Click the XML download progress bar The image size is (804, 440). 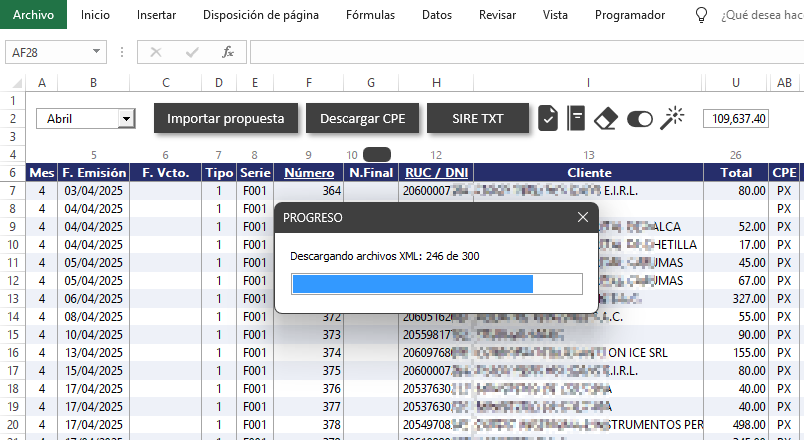tap(437, 284)
